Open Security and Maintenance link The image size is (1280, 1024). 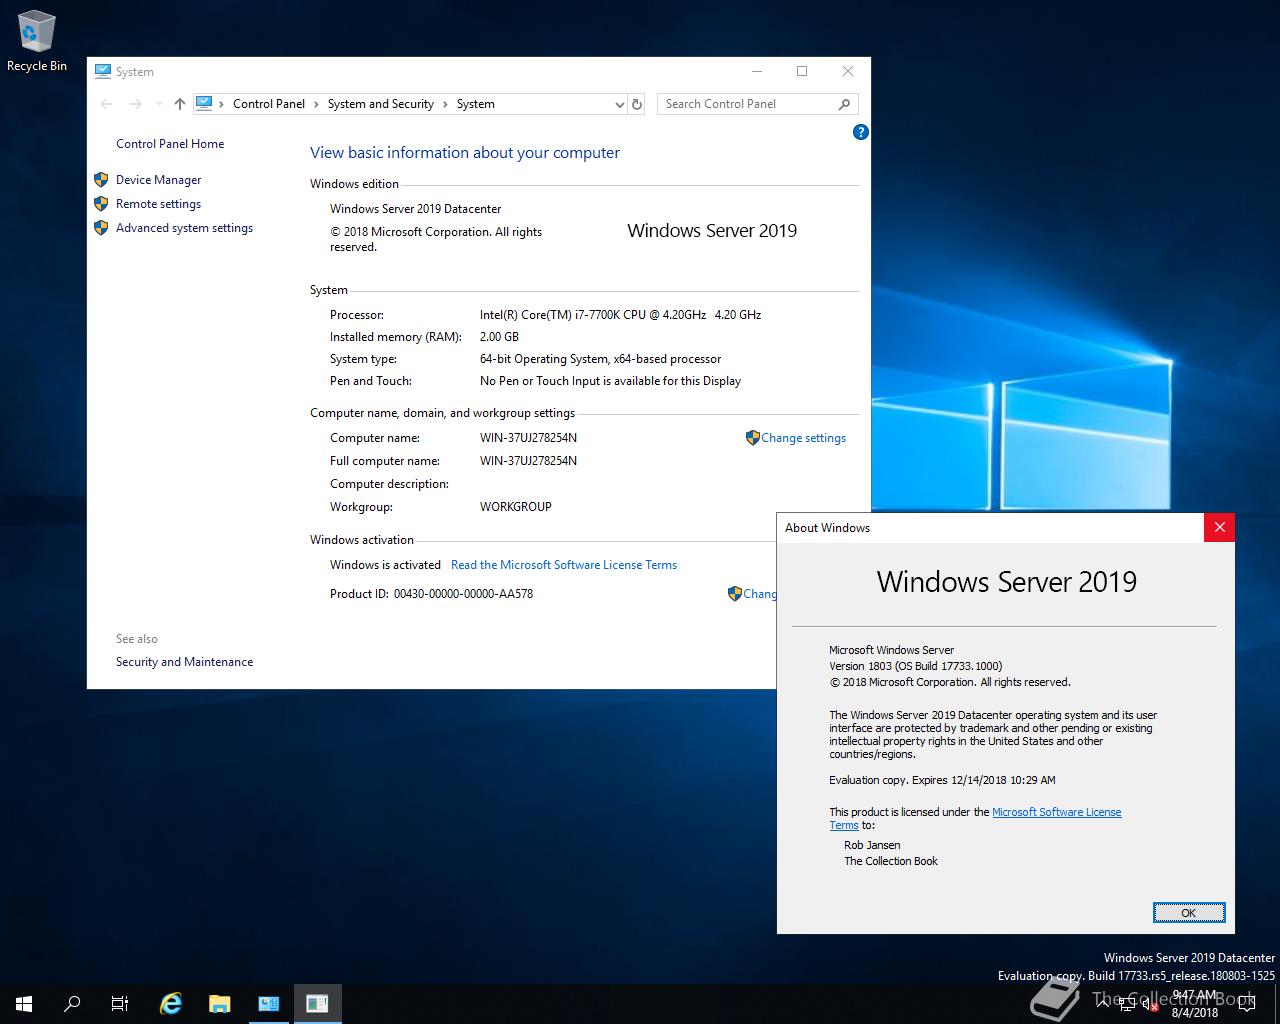[x=184, y=662]
